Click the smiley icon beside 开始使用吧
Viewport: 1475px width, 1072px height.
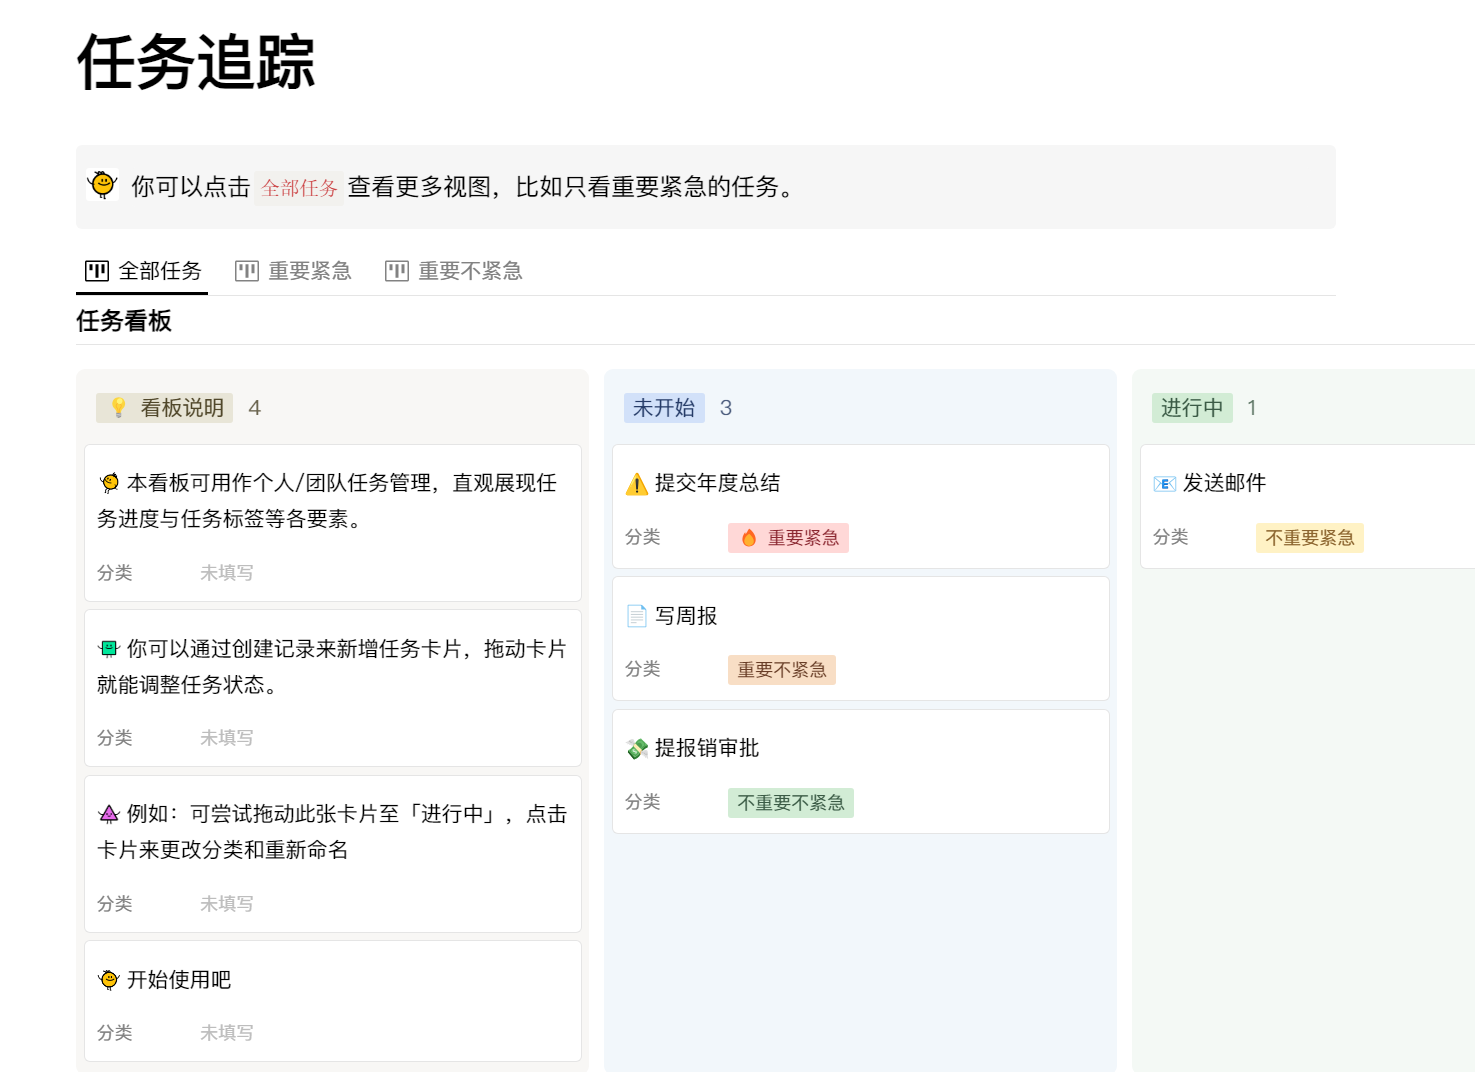pyautogui.click(x=109, y=980)
